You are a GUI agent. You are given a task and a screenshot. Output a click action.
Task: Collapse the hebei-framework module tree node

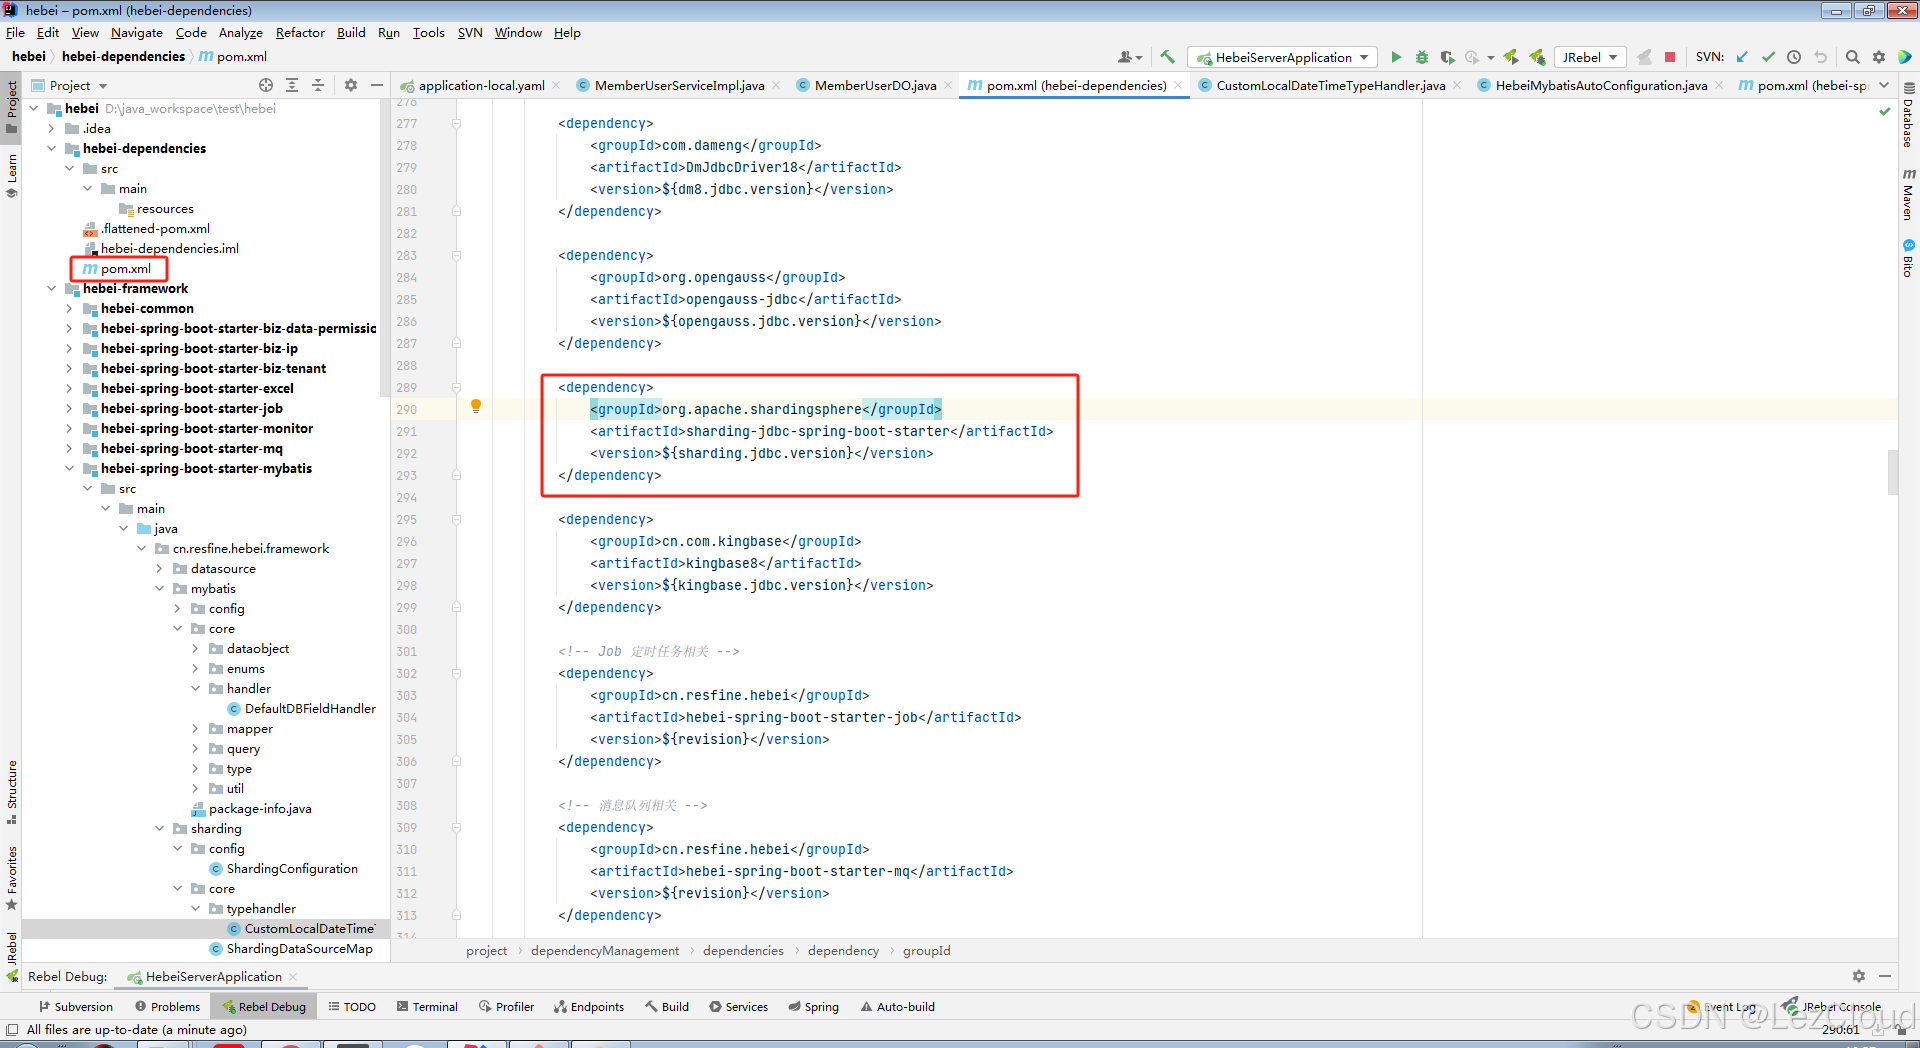click(52, 288)
